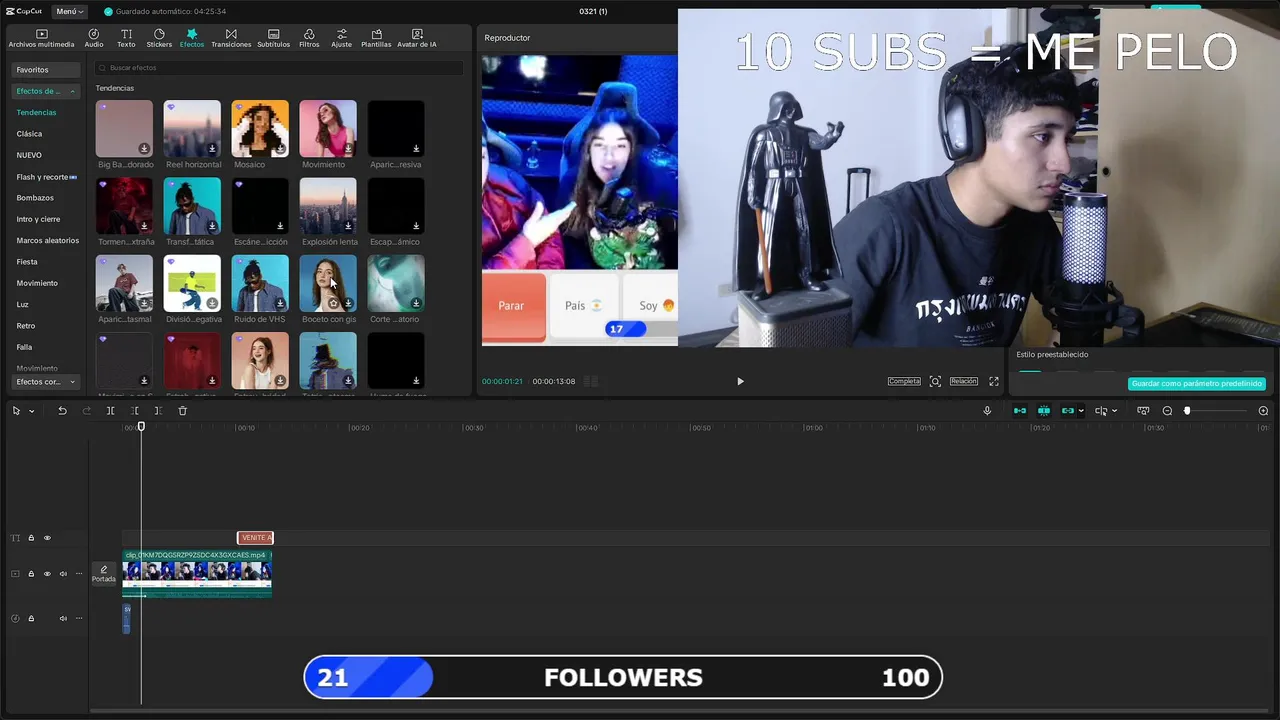Click the Completa preview button
Screen dimensions: 1280x720
click(x=904, y=381)
